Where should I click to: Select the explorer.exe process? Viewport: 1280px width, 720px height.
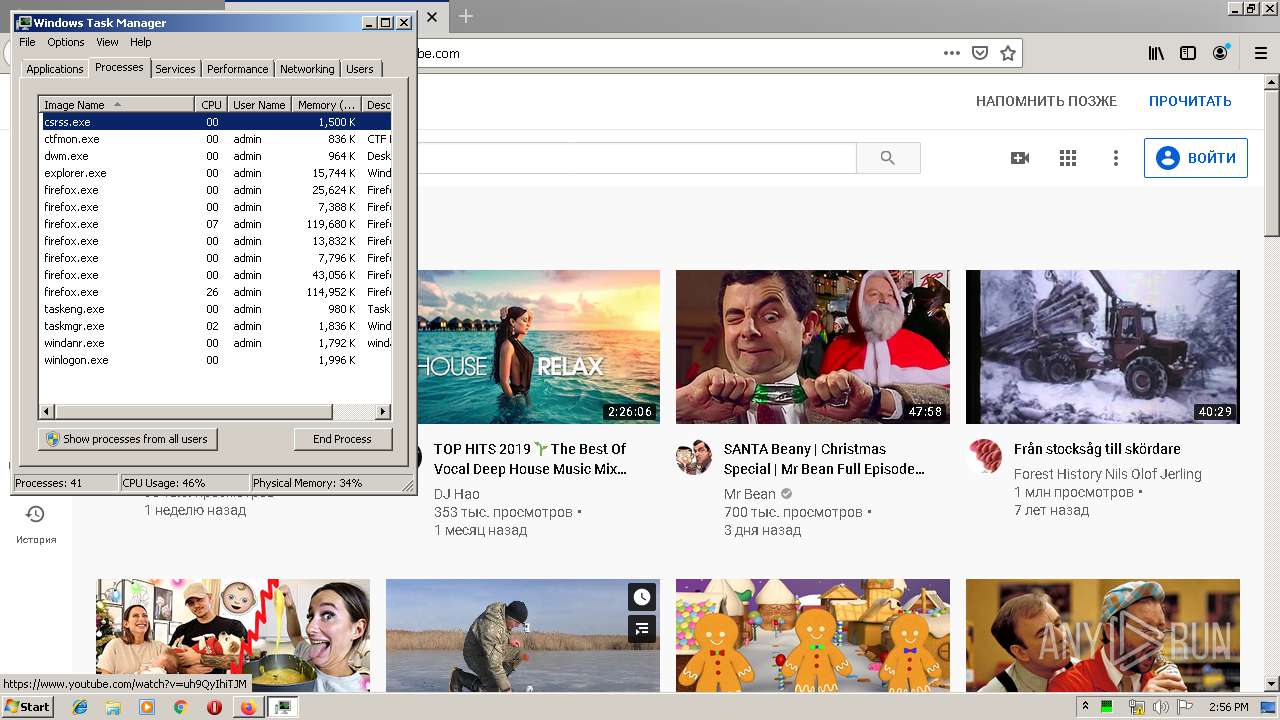[x=215, y=173]
